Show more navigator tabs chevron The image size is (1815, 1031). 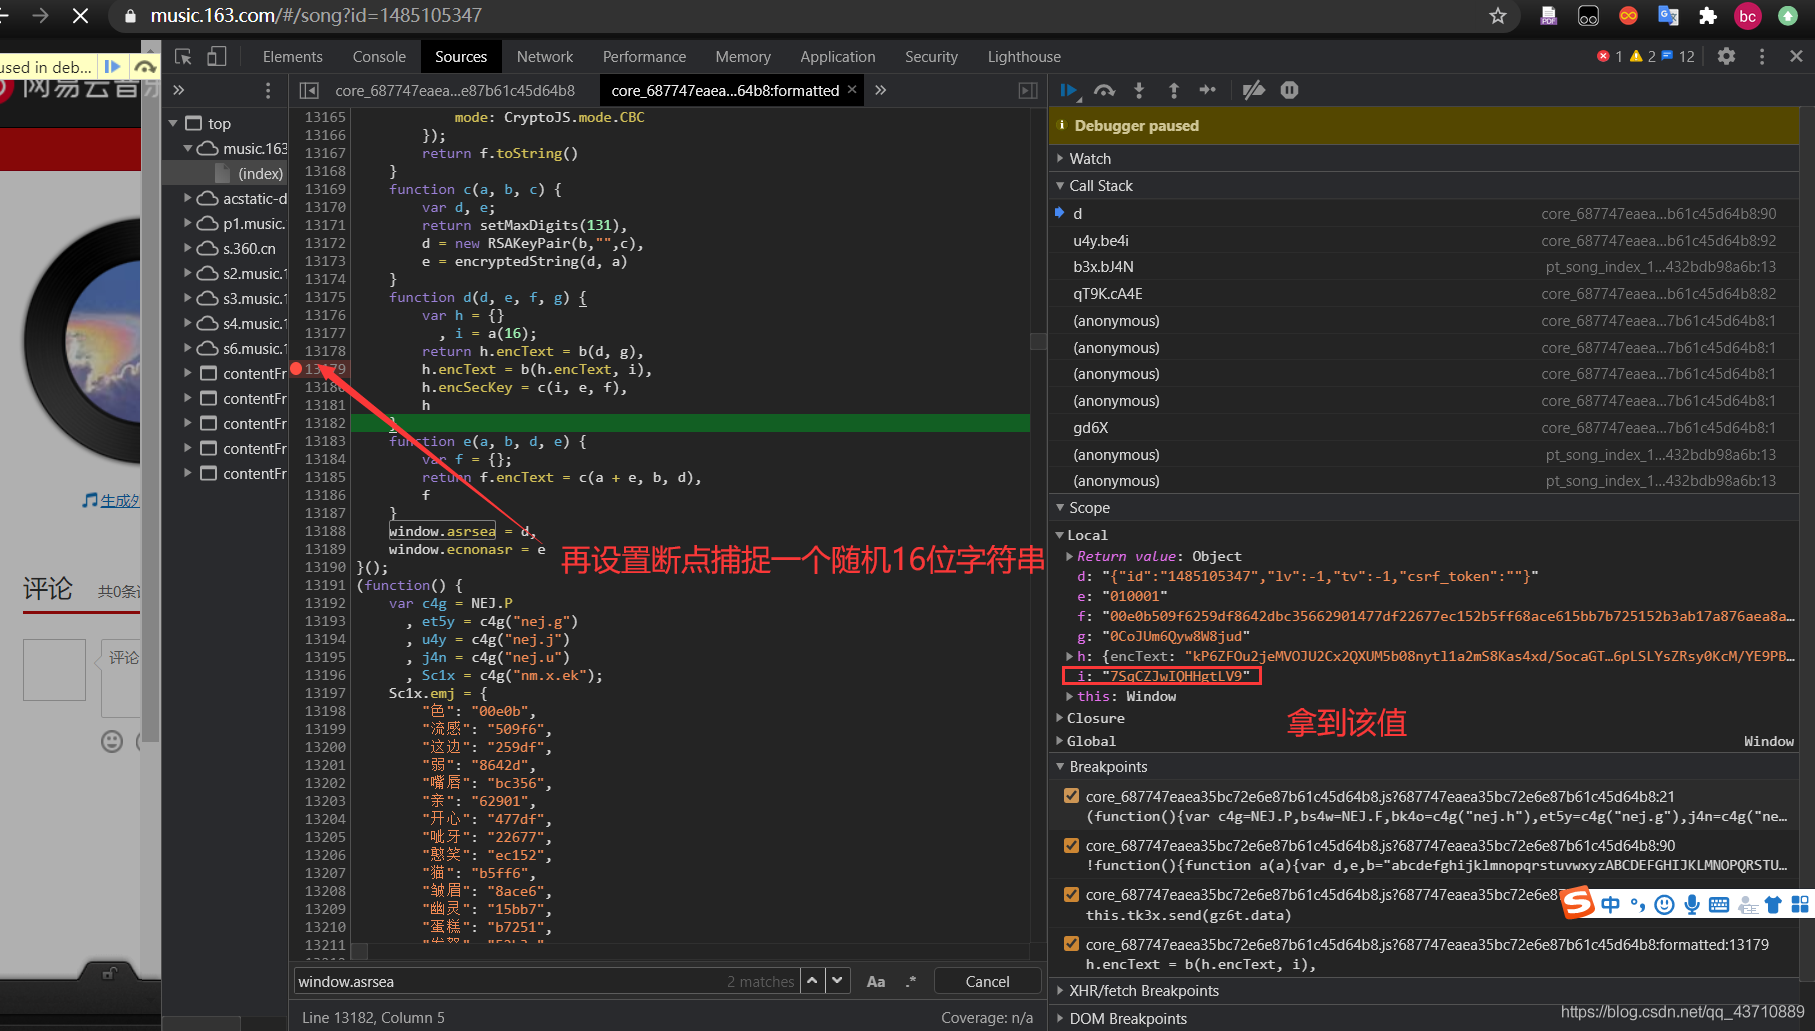coord(179,90)
